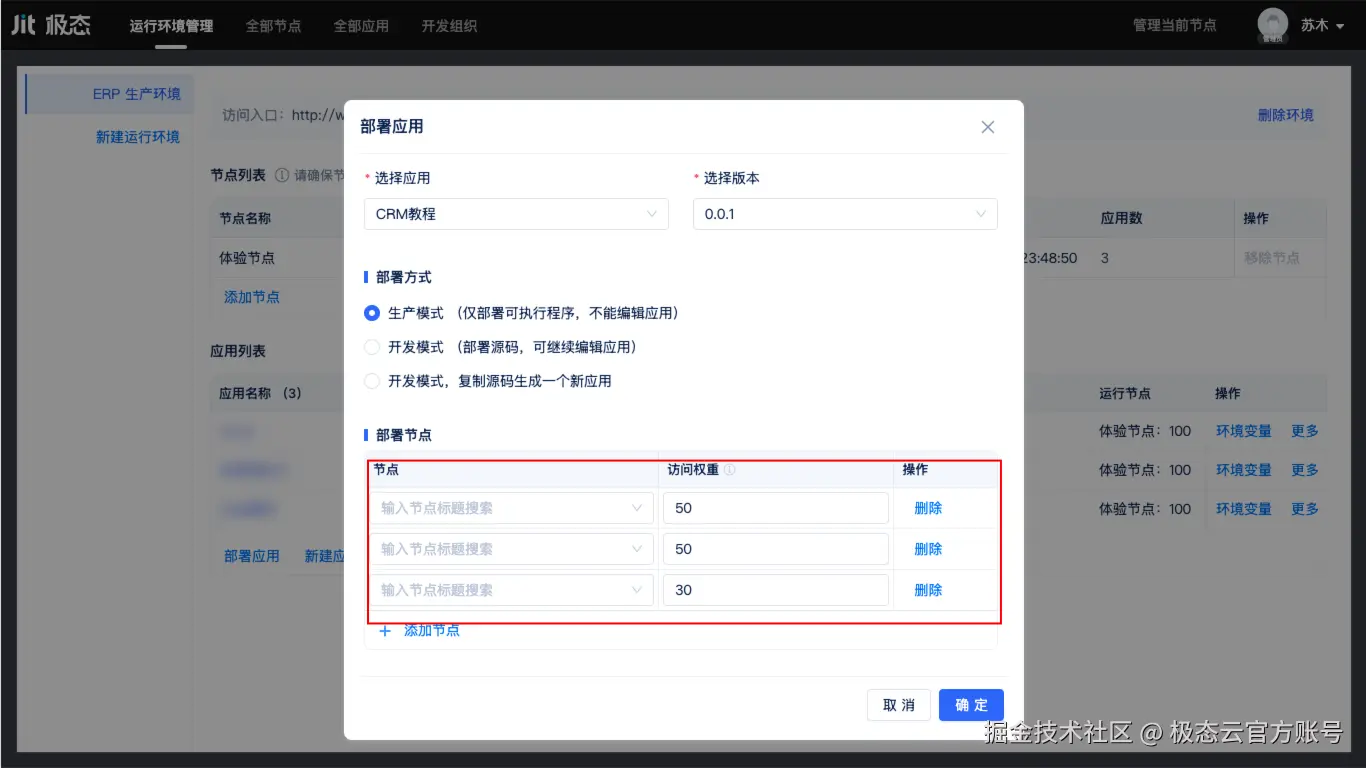Edit the access weight field showing 30
Image resolution: width=1366 pixels, height=768 pixels.
click(x=776, y=590)
